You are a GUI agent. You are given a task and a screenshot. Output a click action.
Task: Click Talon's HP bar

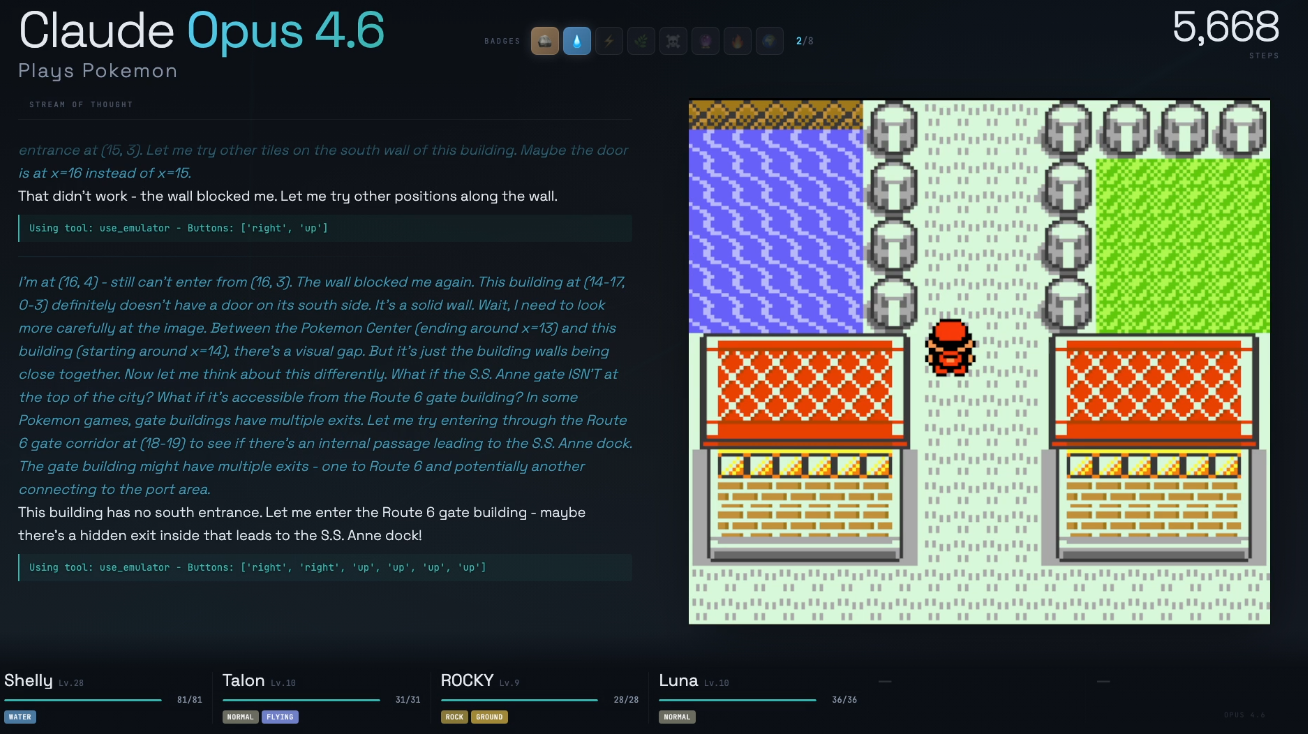pyautogui.click(x=301, y=700)
